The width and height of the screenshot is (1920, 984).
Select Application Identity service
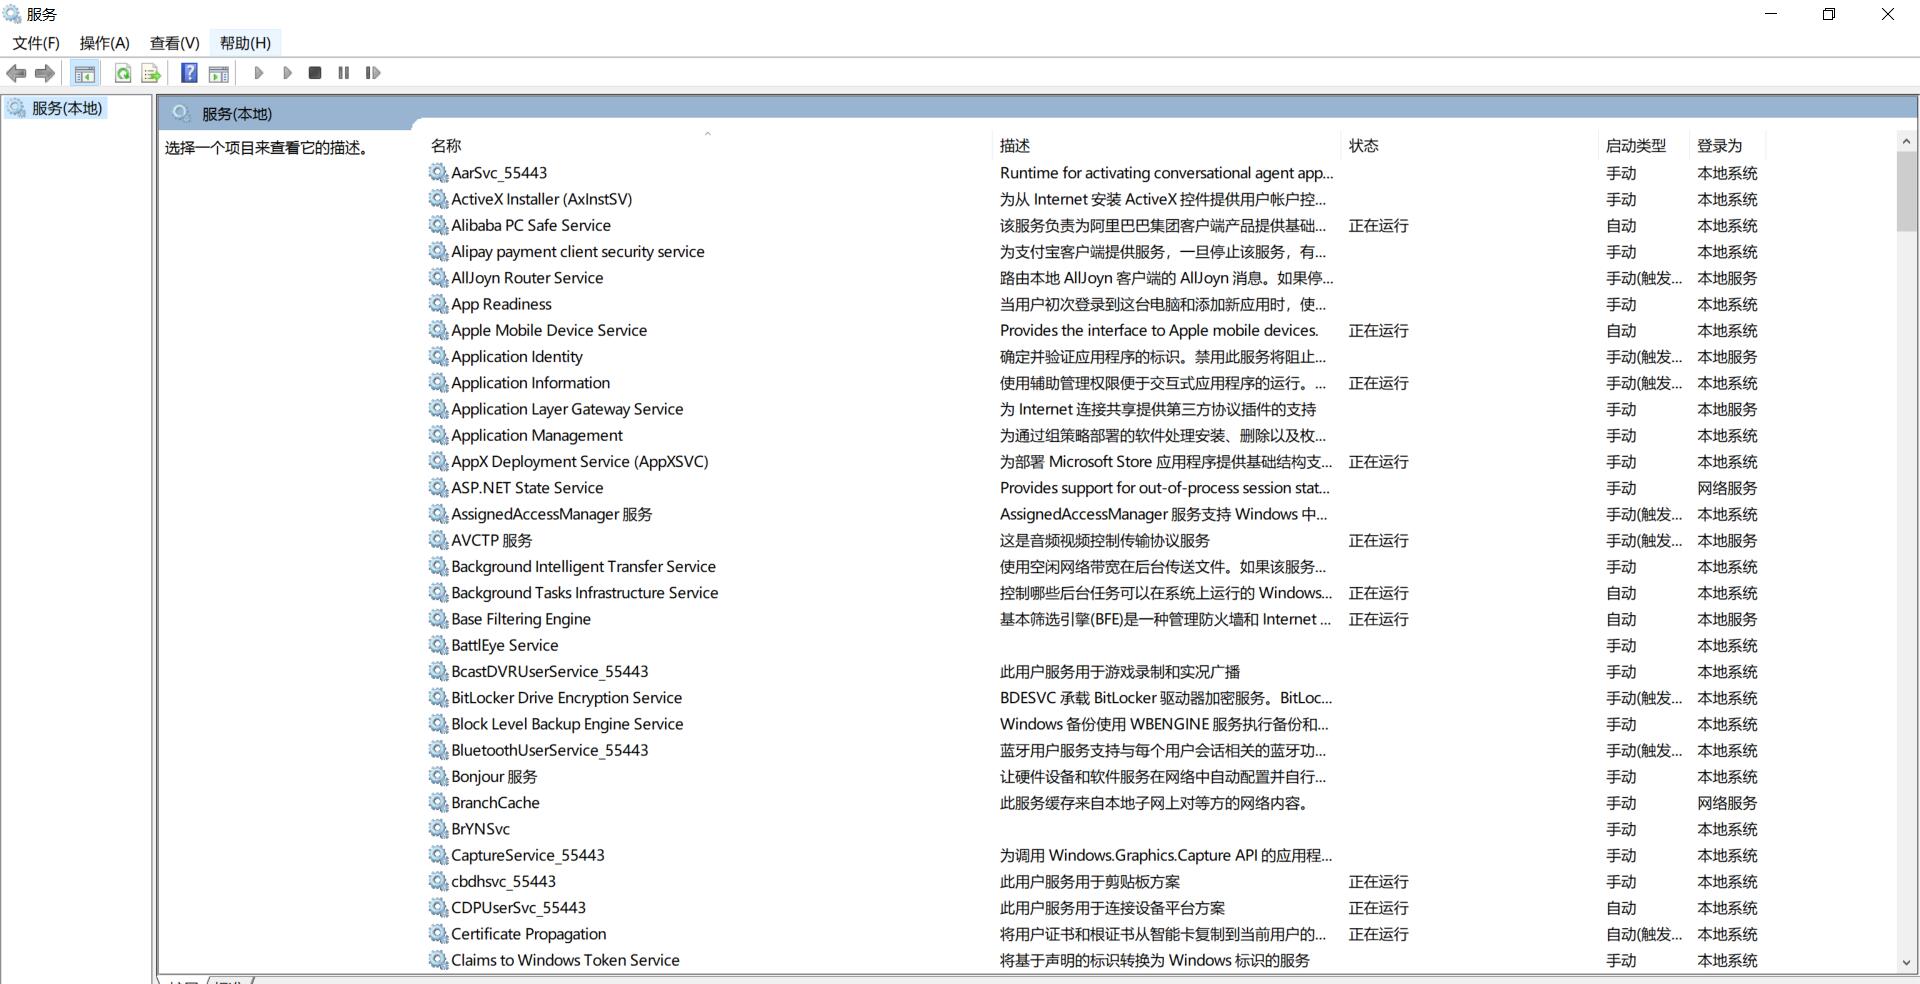click(516, 356)
